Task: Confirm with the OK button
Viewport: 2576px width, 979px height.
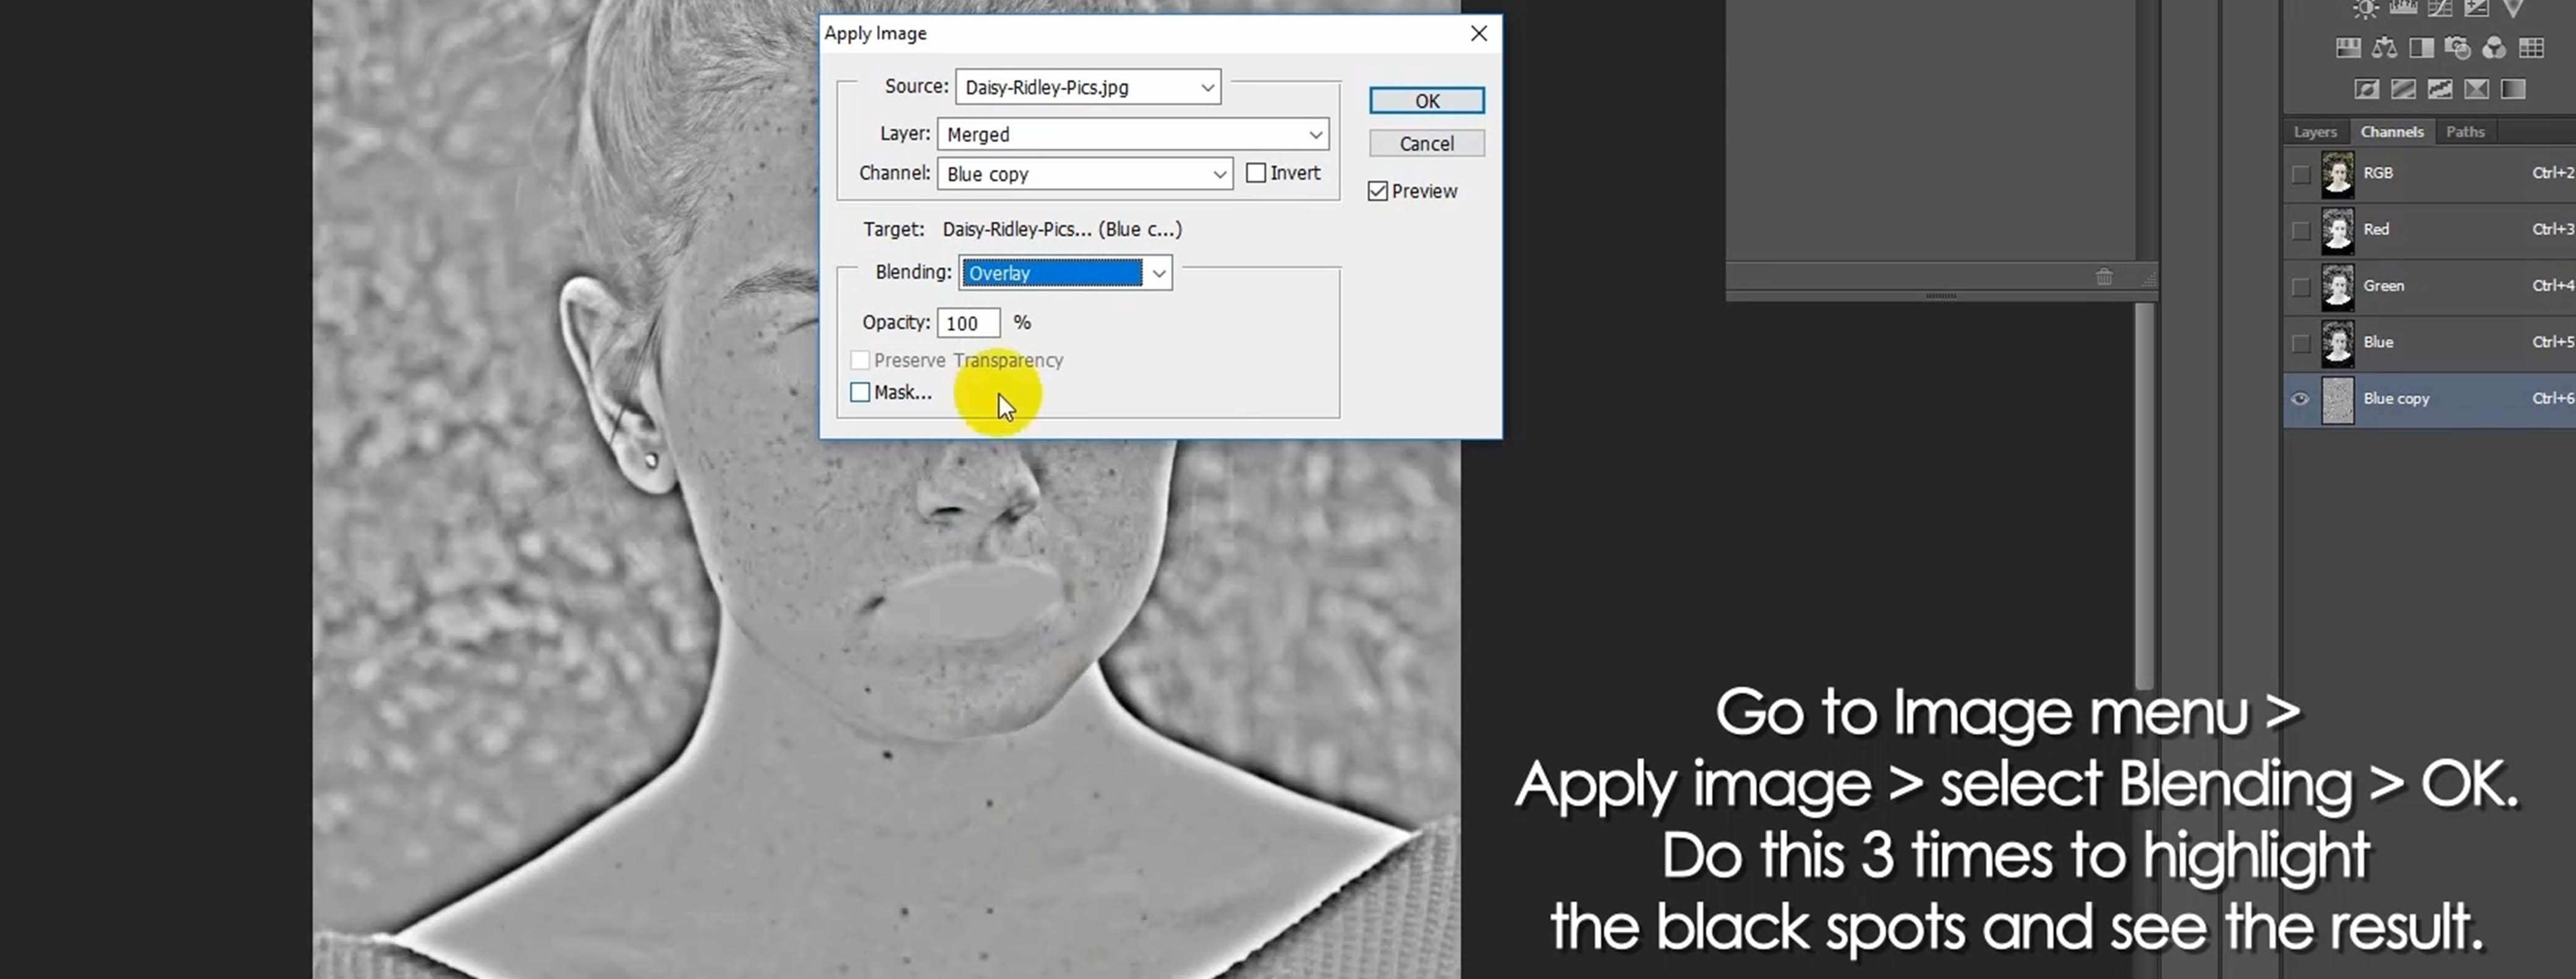Action: pos(1427,101)
